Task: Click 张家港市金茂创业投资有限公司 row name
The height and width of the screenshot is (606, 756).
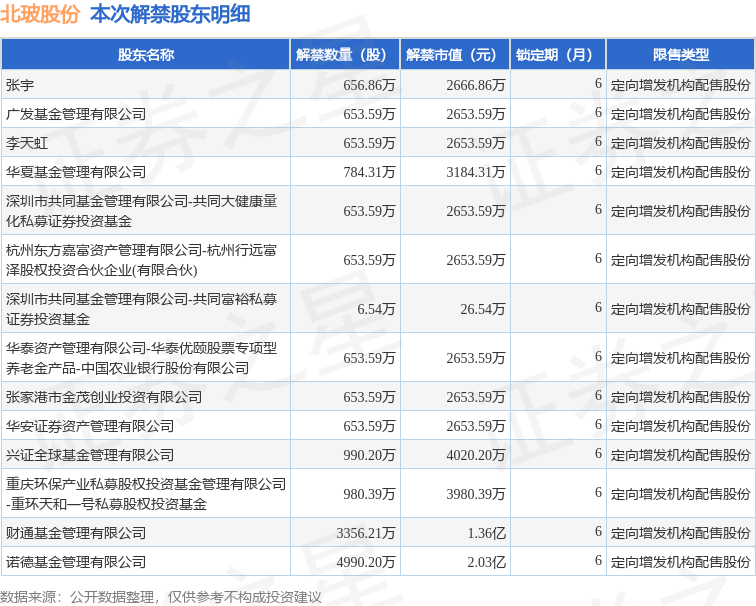Action: [104, 397]
